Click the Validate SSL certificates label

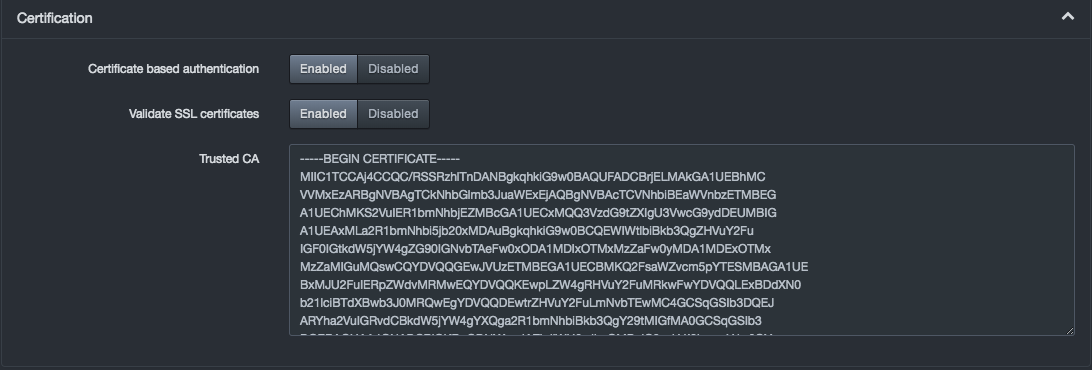[x=194, y=114]
